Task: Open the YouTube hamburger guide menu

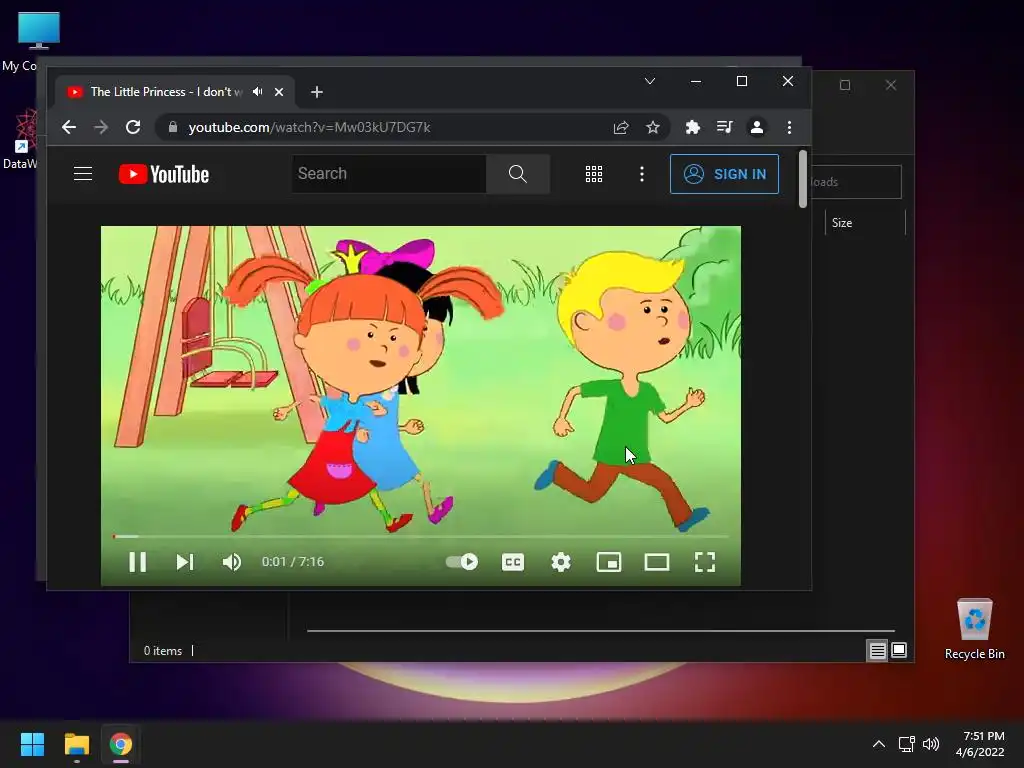Action: (83, 174)
